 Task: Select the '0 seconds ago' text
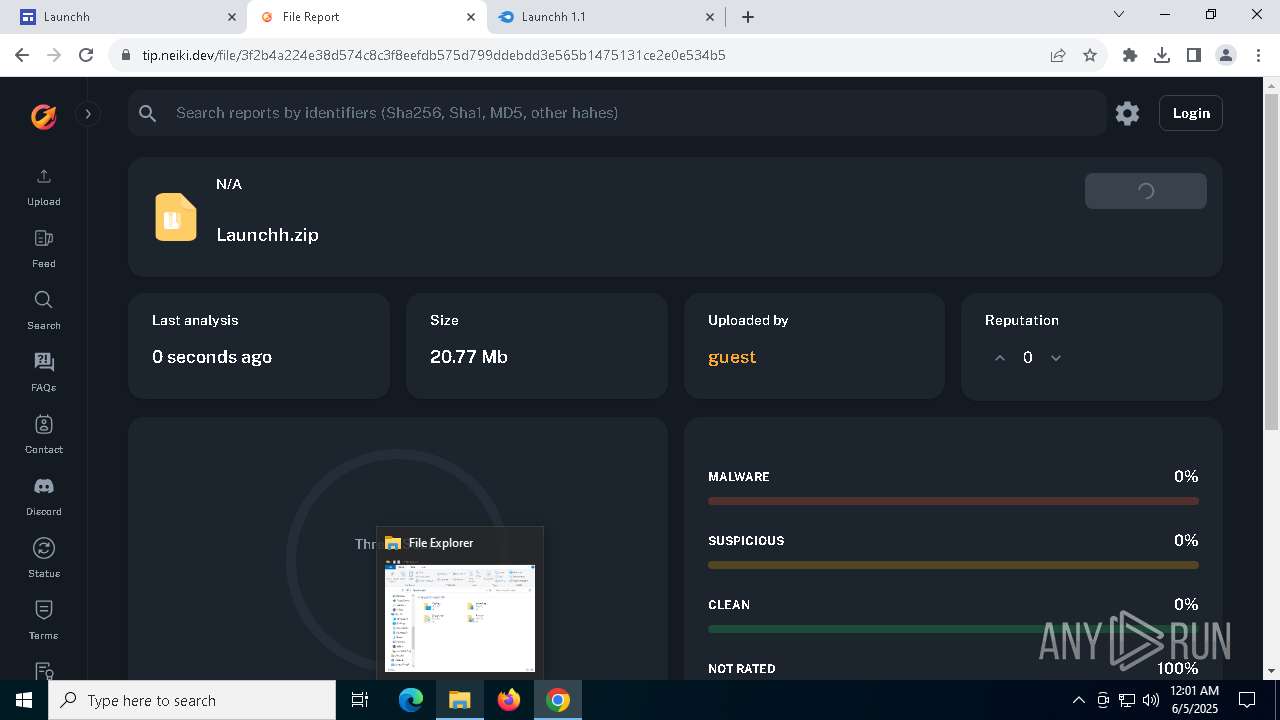point(212,357)
